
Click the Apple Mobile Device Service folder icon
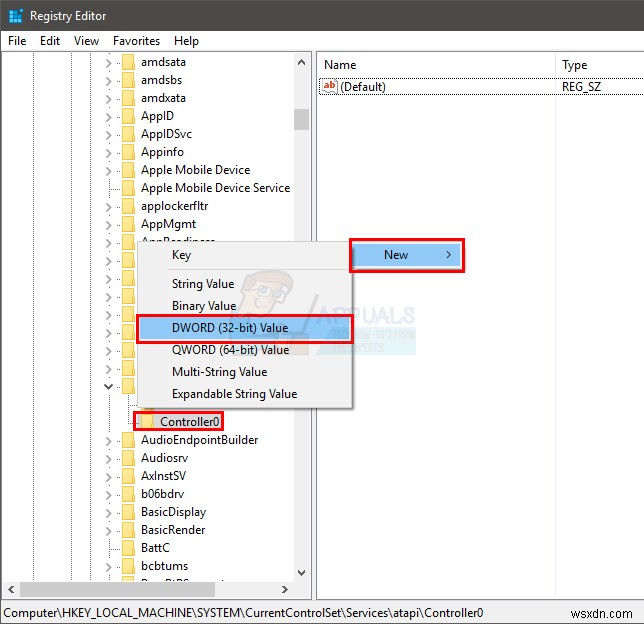pyautogui.click(x=128, y=189)
